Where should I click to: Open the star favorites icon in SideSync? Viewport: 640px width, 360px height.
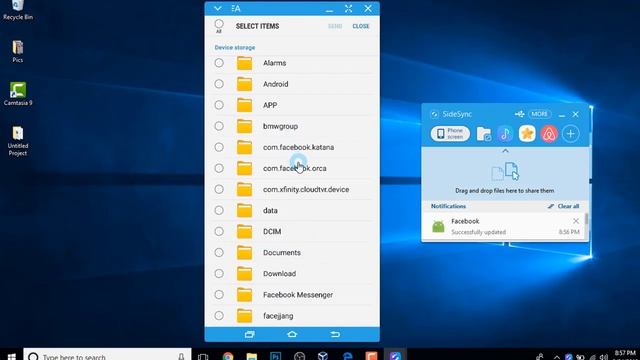pyautogui.click(x=527, y=133)
